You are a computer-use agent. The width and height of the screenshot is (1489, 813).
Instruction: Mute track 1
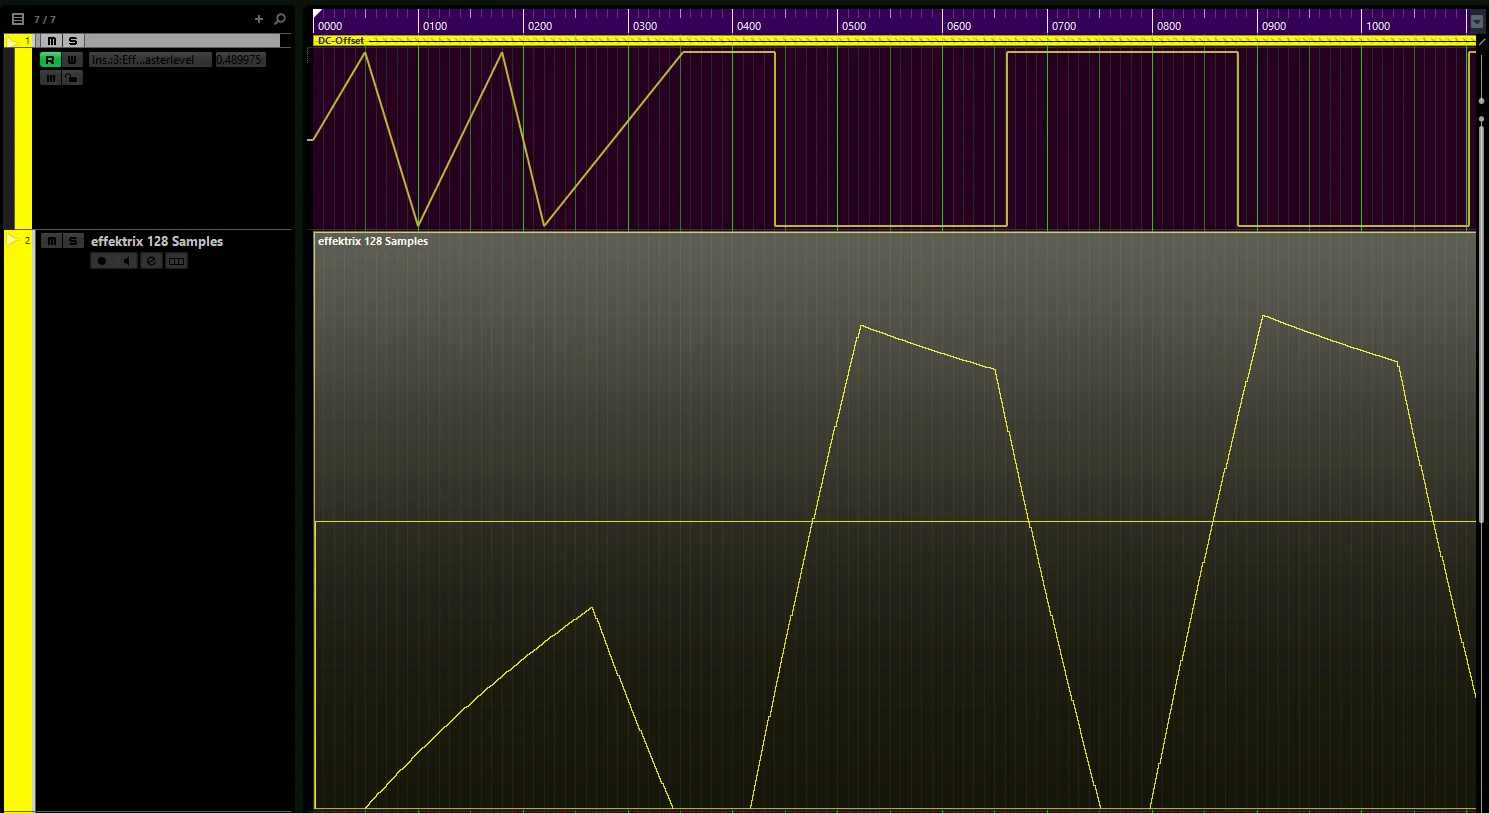click(51, 41)
